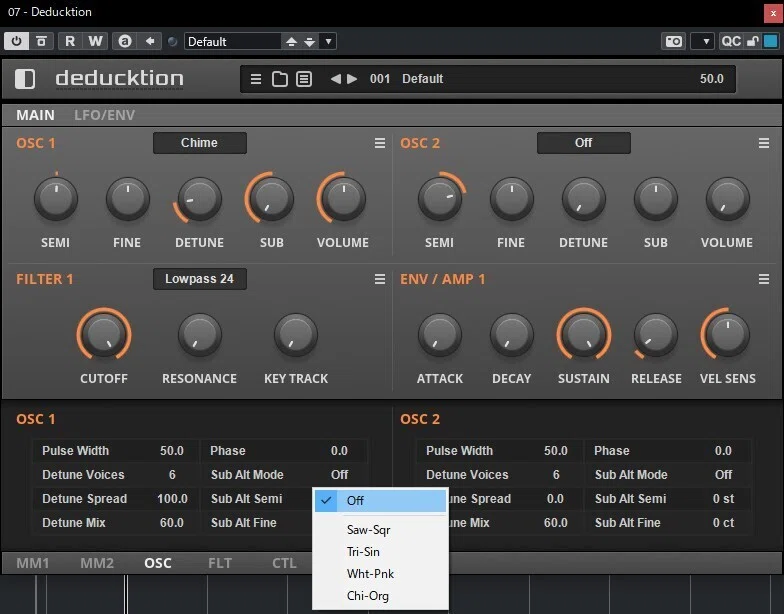Load next host preset with down arrow

(310, 42)
